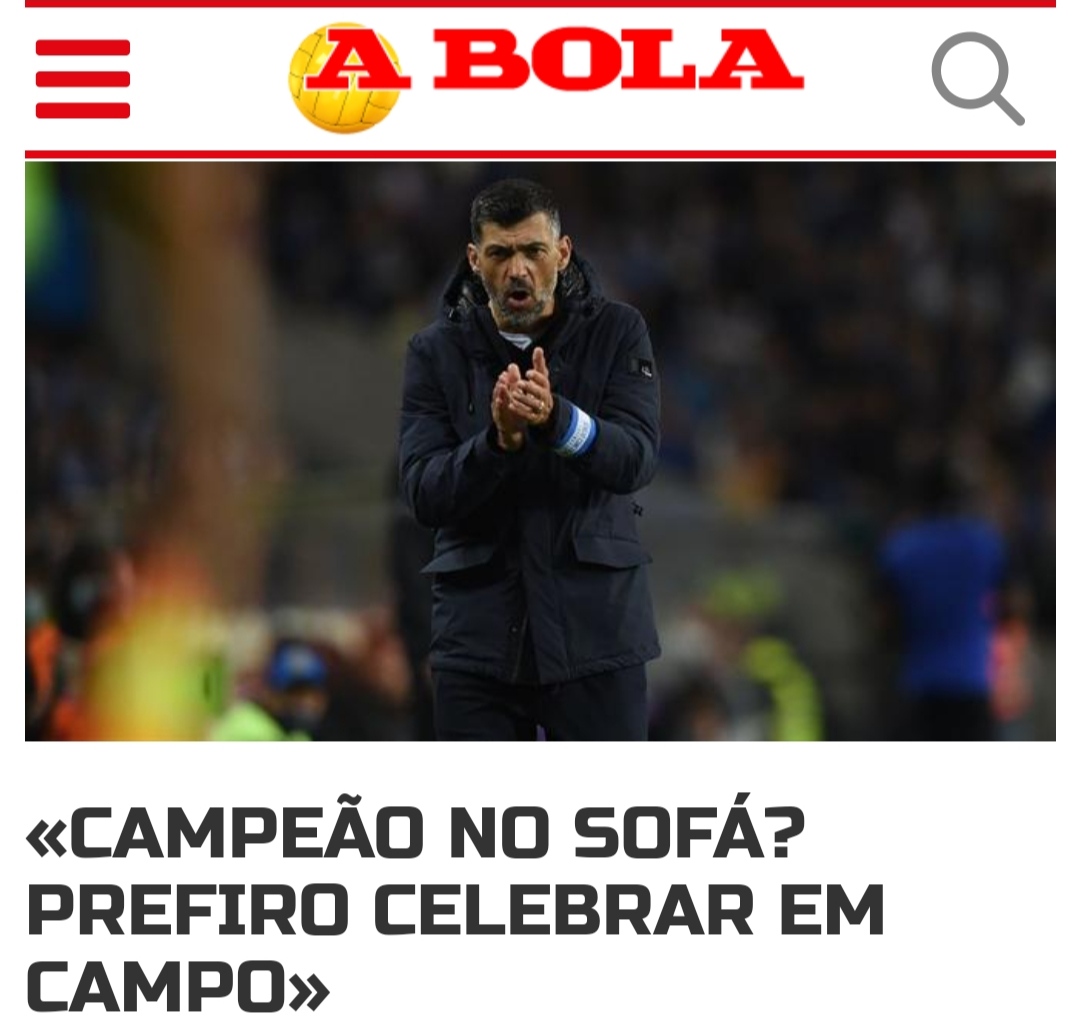Click the magnifying glass search icon

coord(977,78)
